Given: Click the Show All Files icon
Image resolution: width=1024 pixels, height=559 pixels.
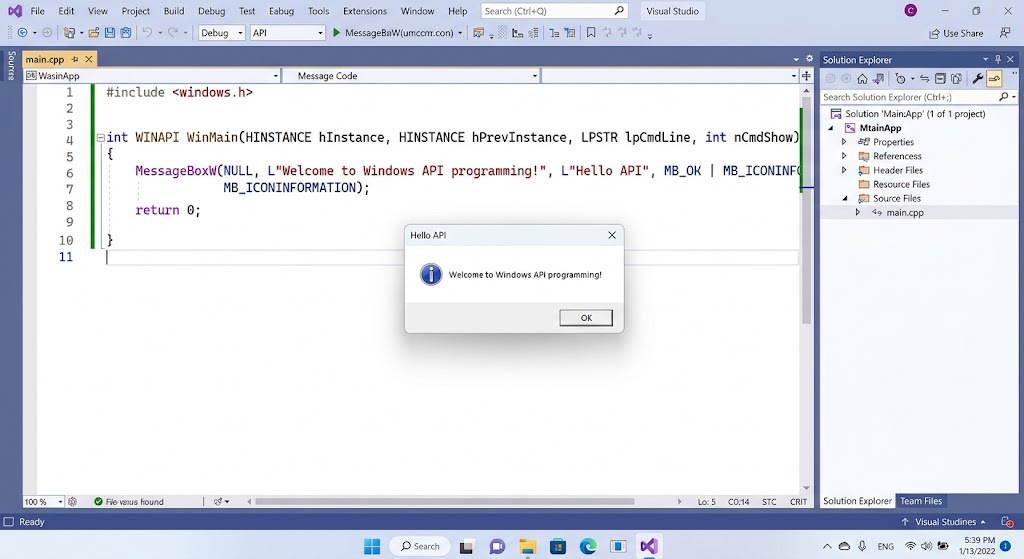Looking at the screenshot, I should point(957,78).
